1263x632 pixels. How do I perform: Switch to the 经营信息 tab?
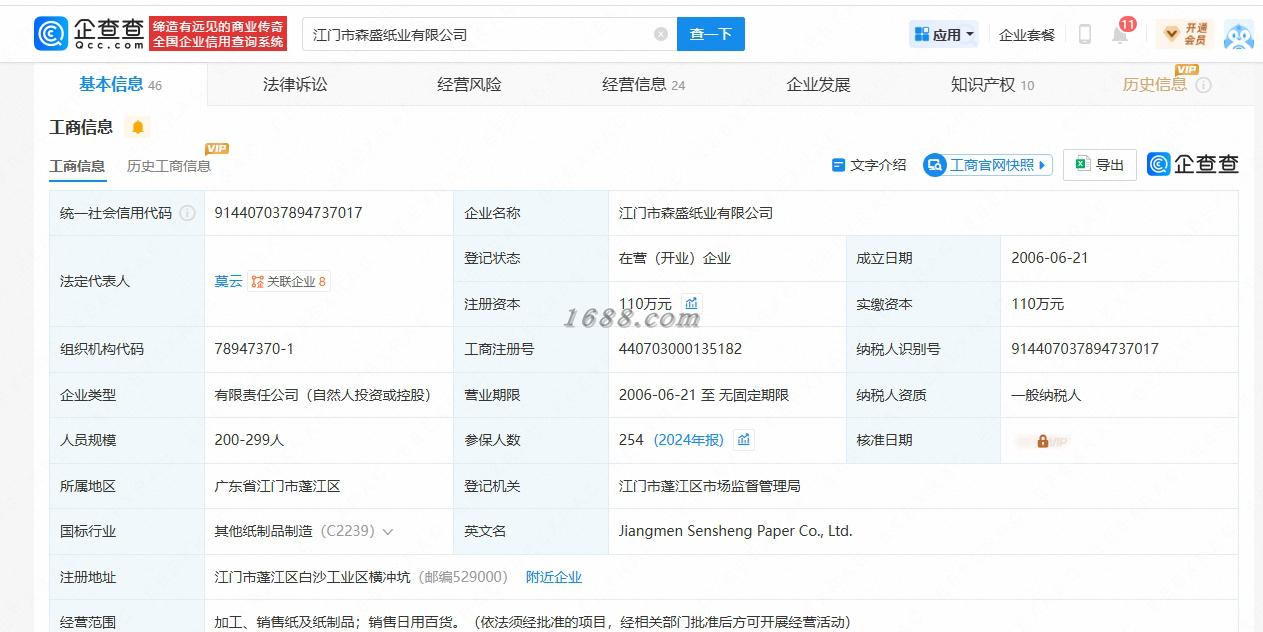coord(643,85)
